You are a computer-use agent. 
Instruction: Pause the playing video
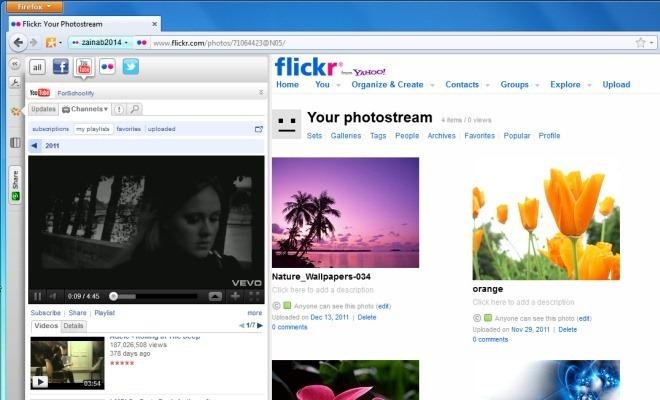pos(38,296)
